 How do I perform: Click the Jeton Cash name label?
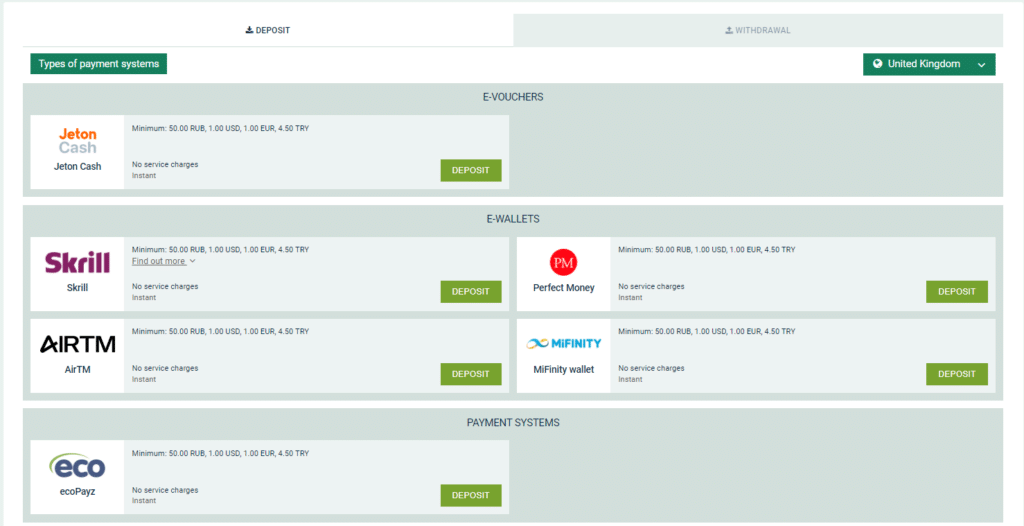click(78, 167)
